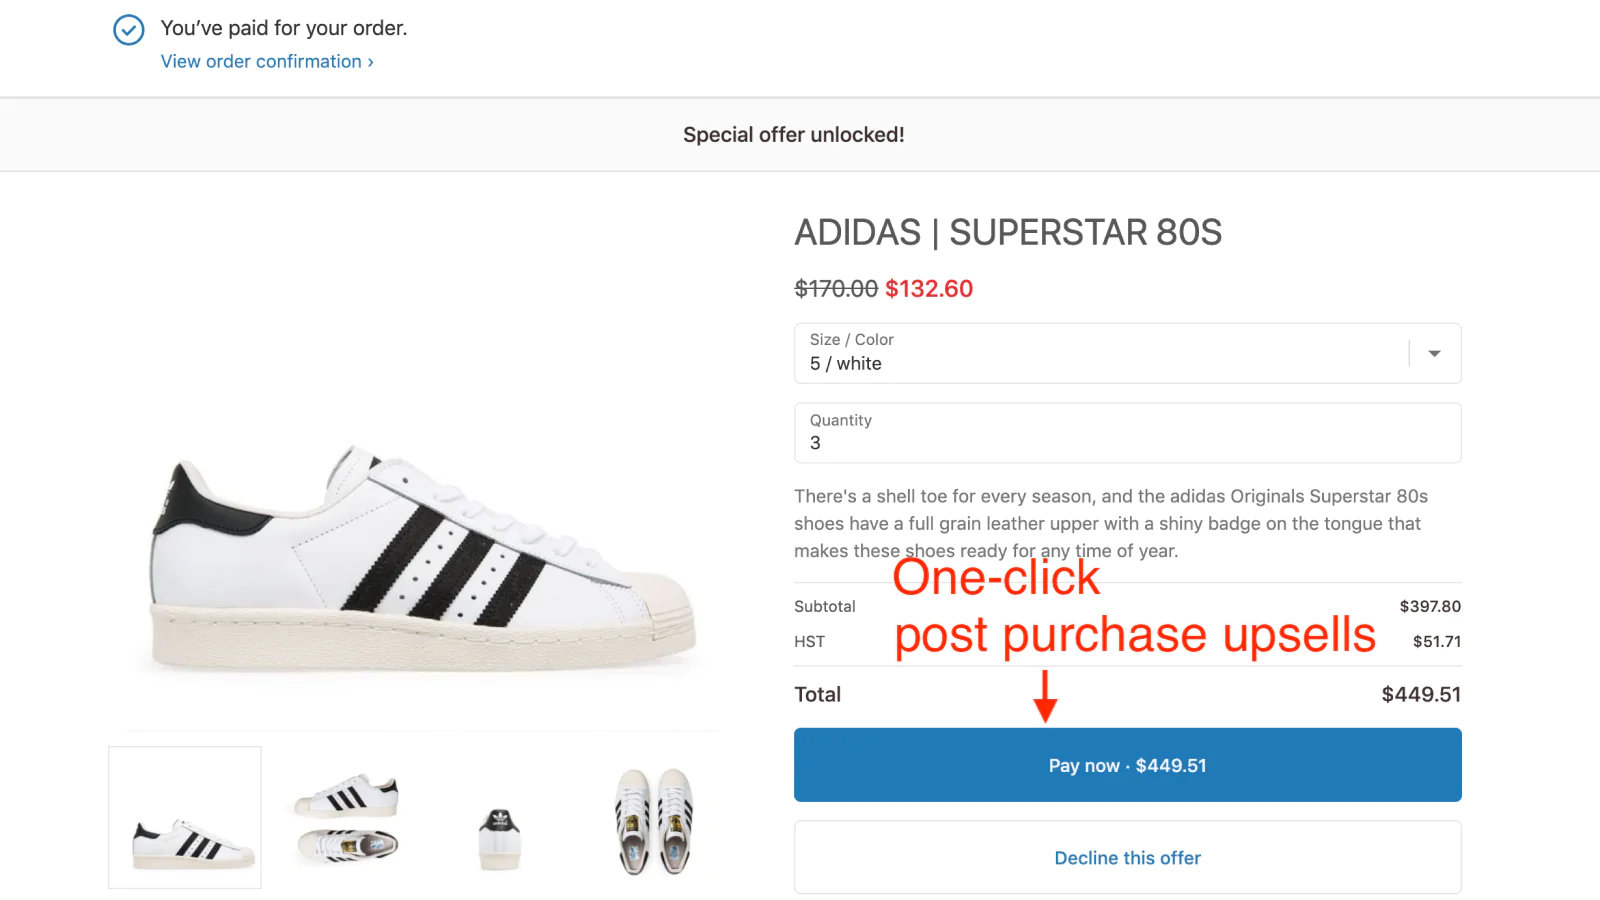Image resolution: width=1600 pixels, height=900 pixels.
Task: Click the ADIDAS | SUPERSTAR 80S product title
Action: [x=1008, y=233]
